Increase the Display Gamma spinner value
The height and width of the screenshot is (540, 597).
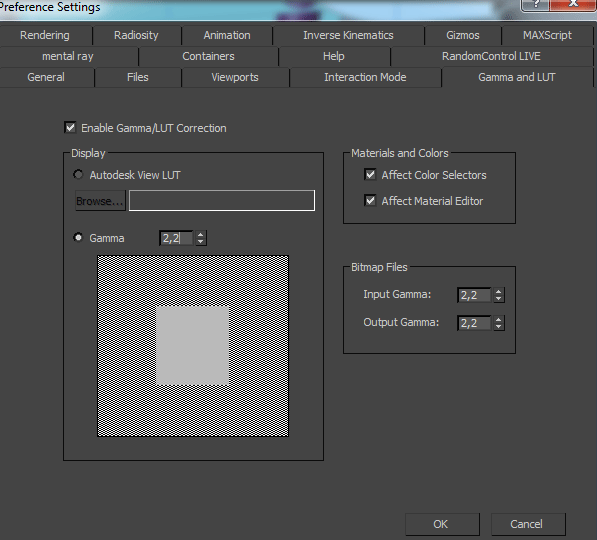201,234
